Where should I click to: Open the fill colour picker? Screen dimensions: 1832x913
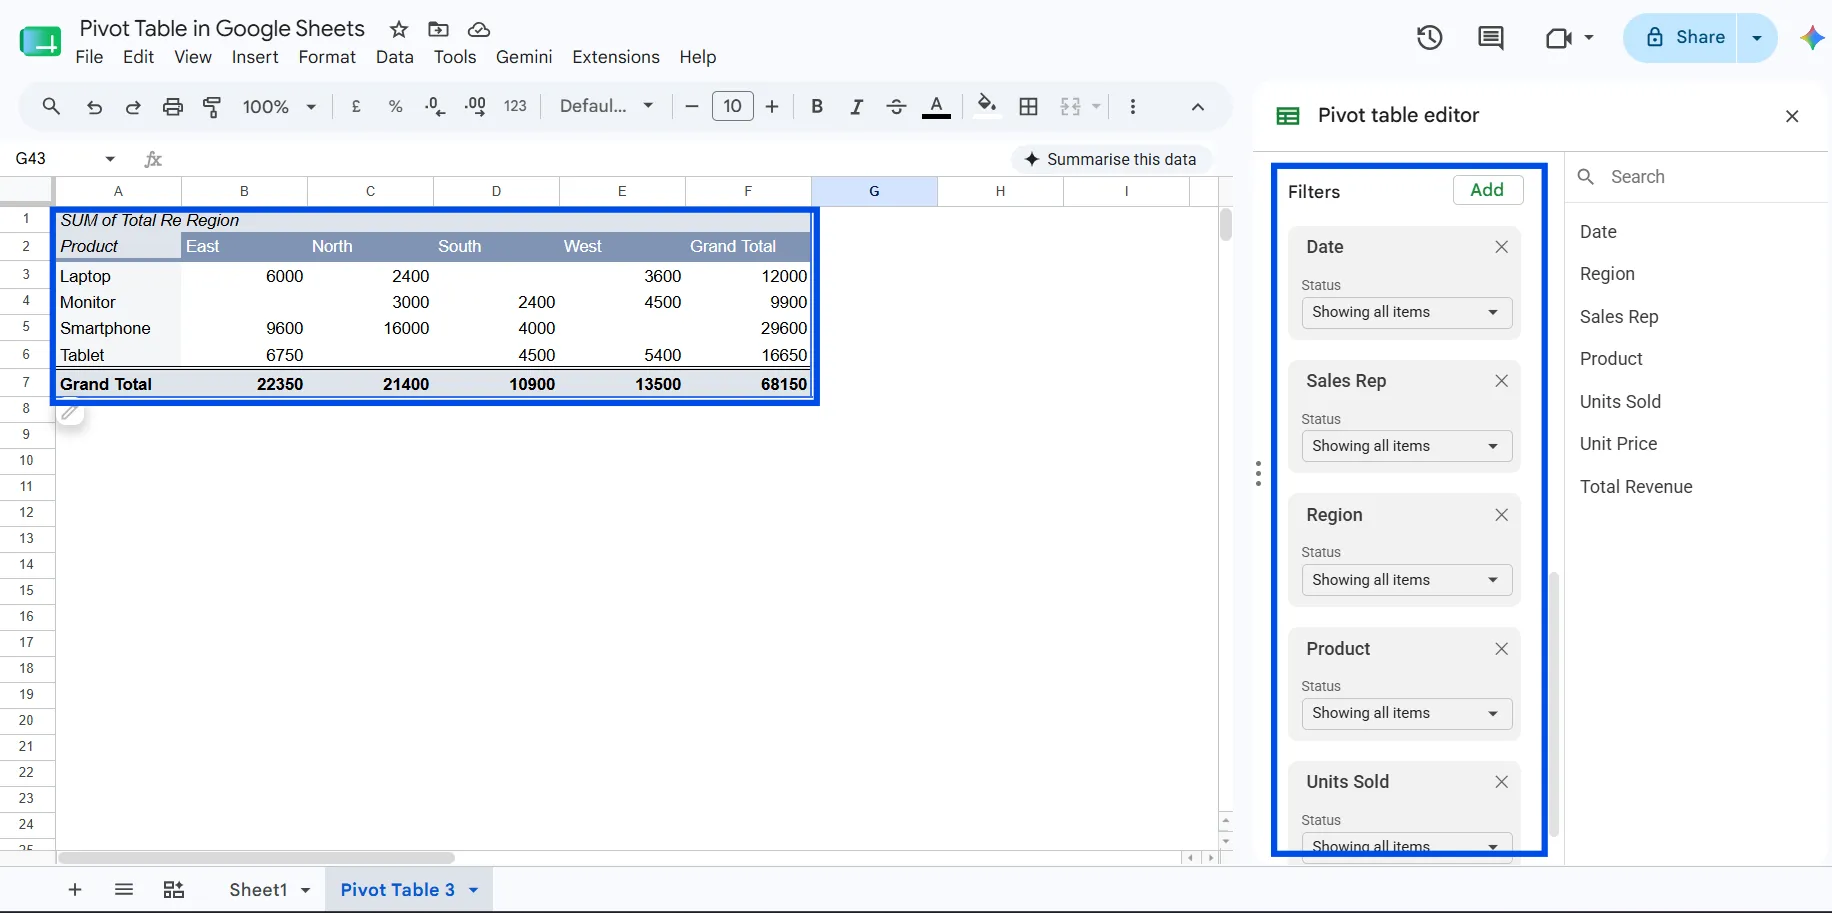(x=987, y=106)
